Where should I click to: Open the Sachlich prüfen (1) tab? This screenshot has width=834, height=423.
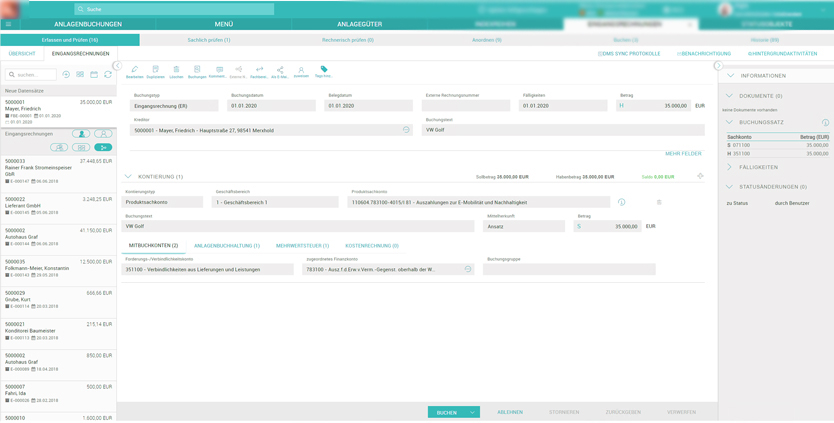[209, 40]
